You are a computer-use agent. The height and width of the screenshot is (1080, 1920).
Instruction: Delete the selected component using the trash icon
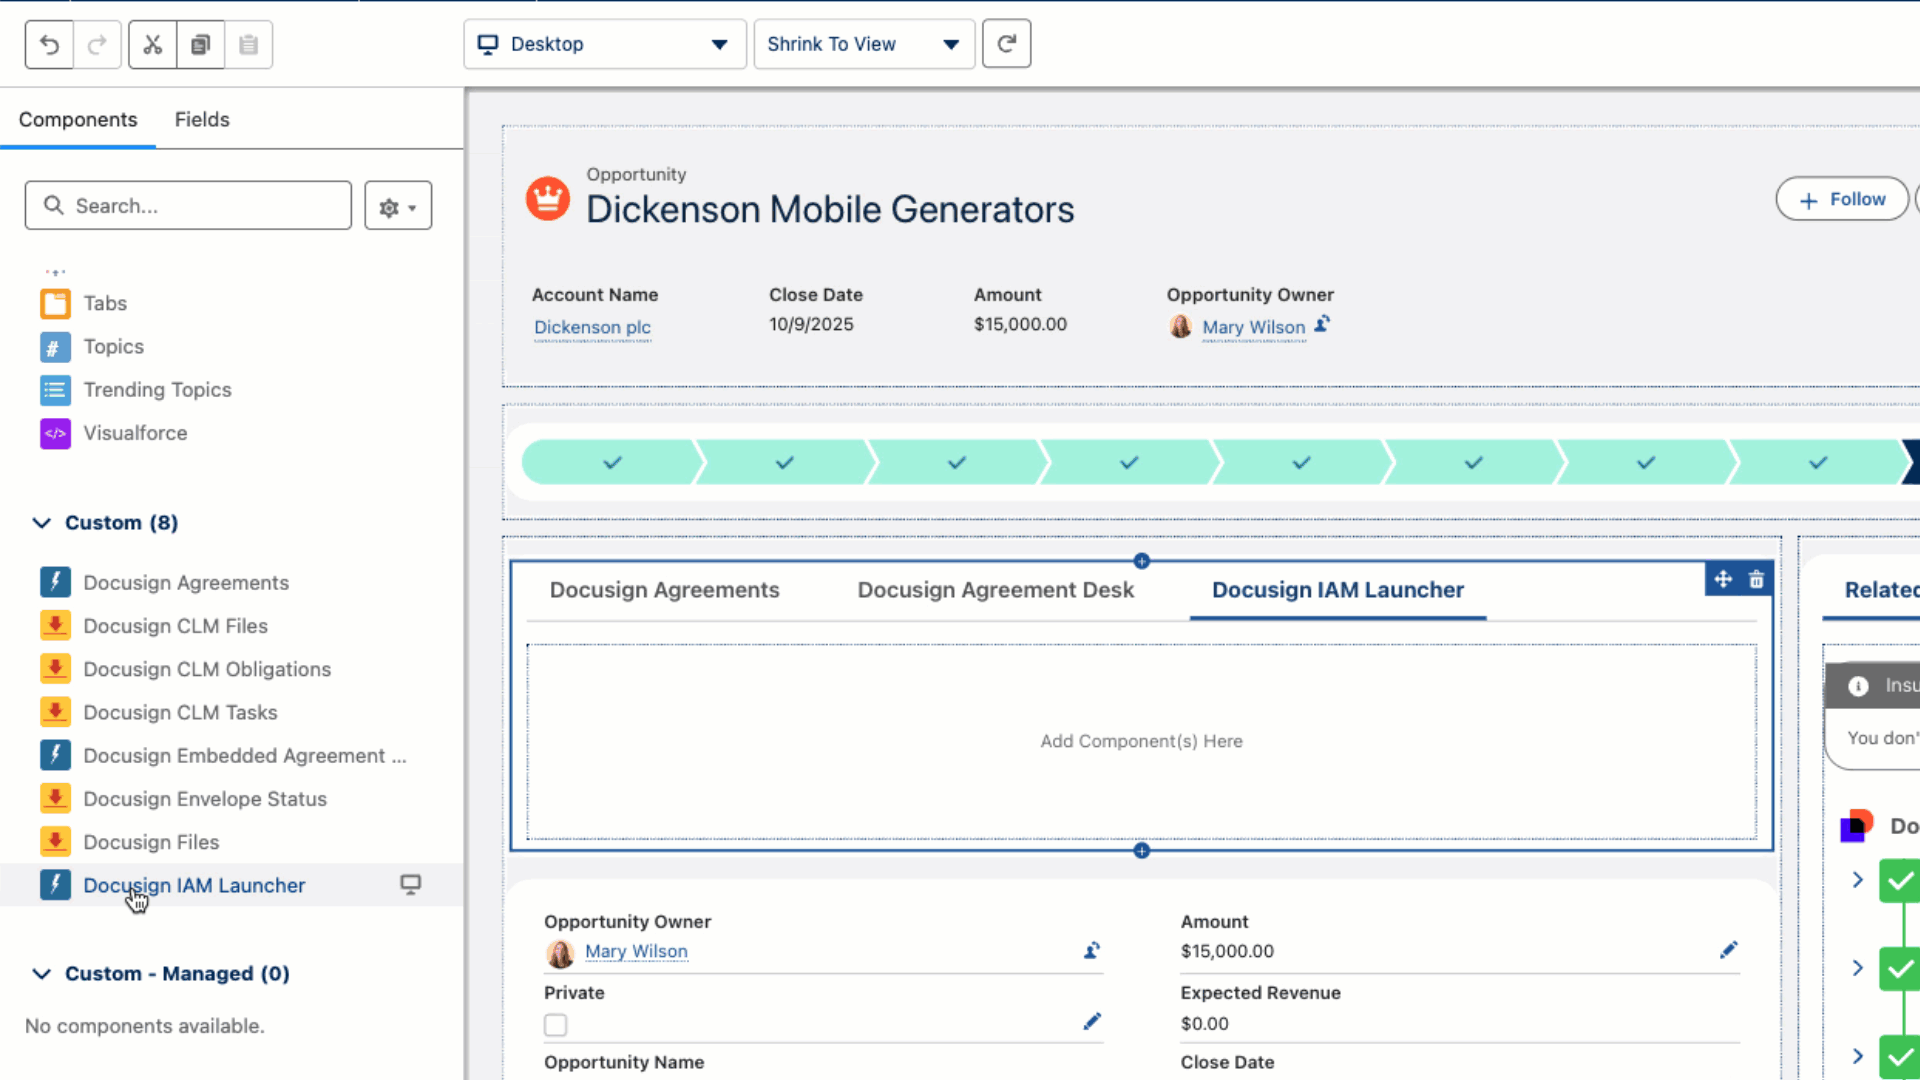click(1757, 579)
